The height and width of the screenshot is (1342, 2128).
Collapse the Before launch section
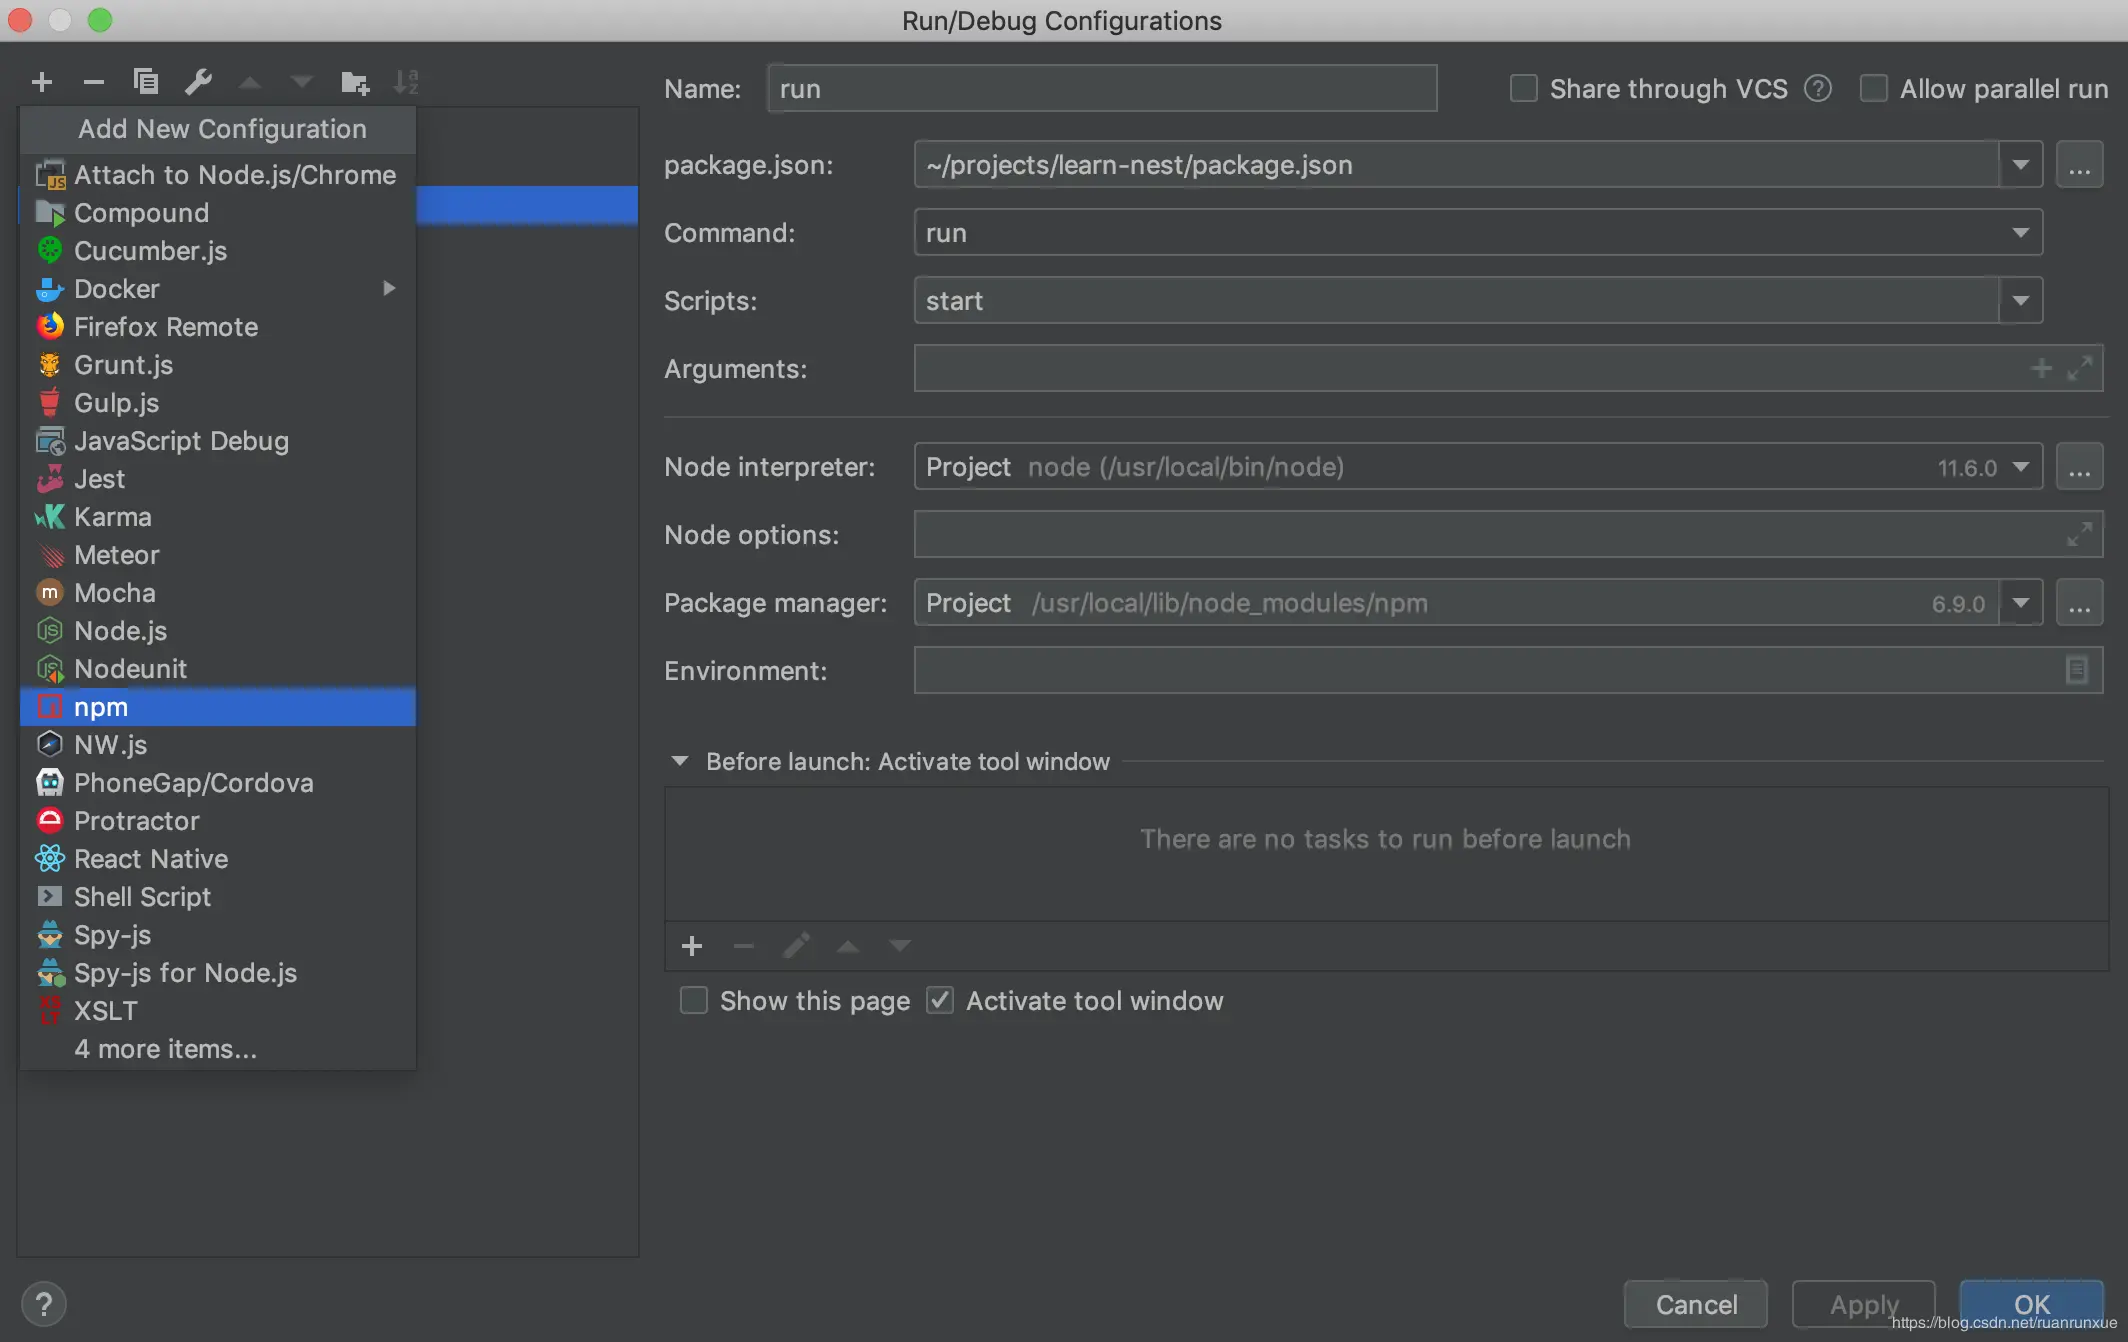coord(680,761)
